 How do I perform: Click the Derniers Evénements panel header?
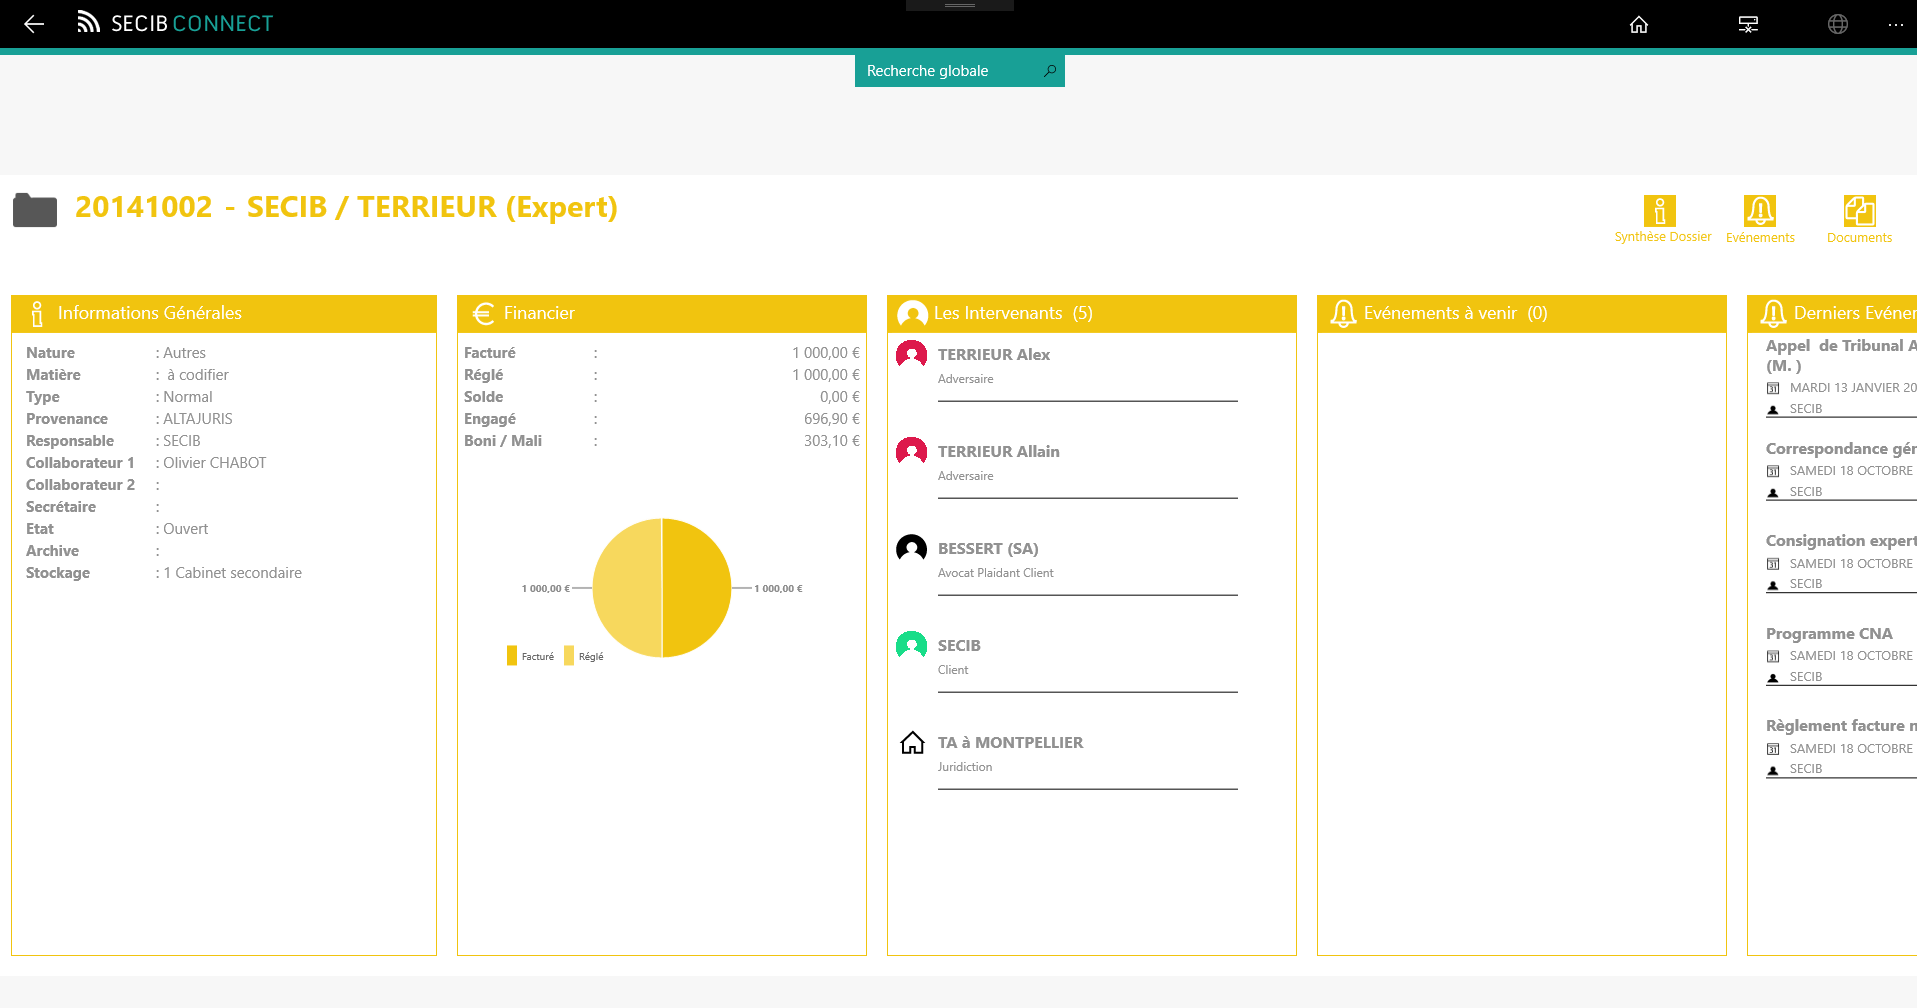pyautogui.click(x=1832, y=314)
